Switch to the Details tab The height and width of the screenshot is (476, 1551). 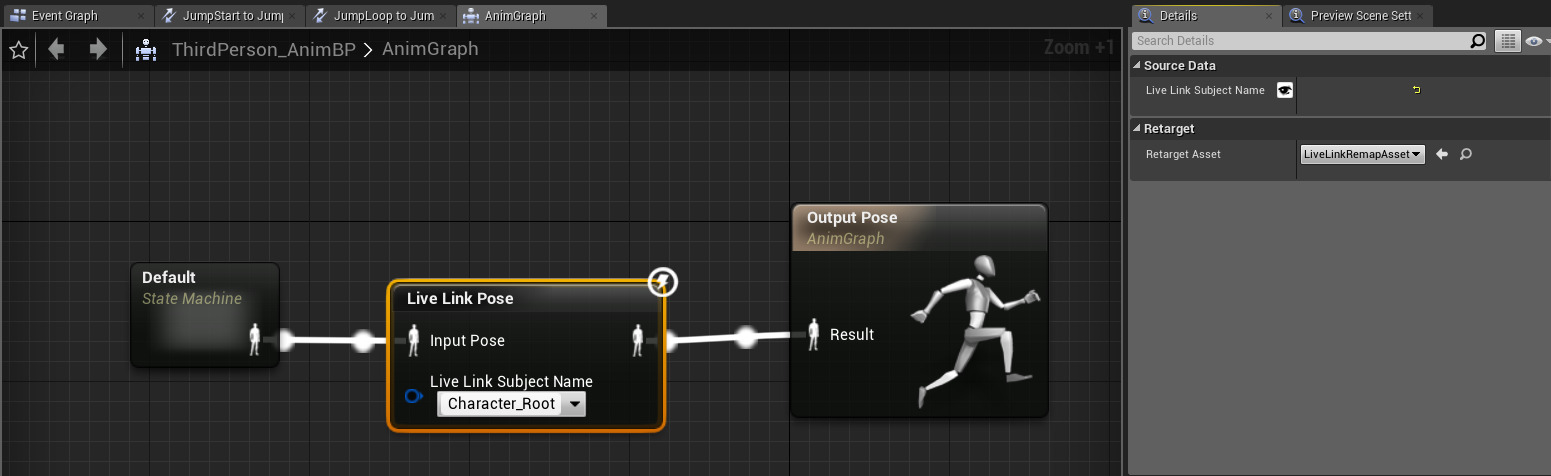[1206, 16]
